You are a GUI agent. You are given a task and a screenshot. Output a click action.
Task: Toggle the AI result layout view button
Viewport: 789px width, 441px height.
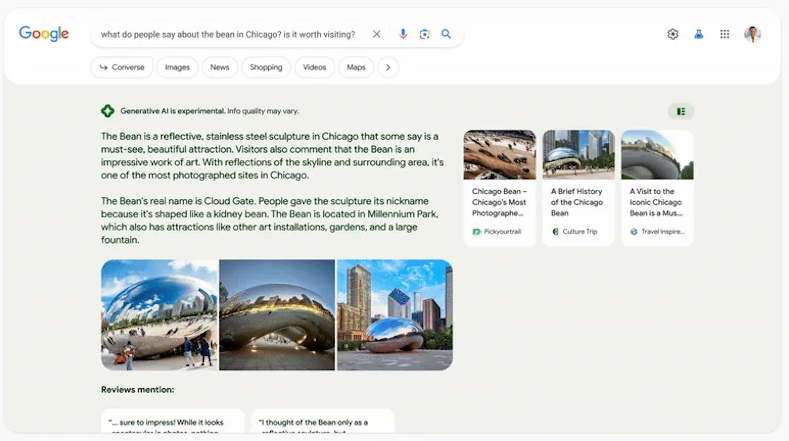(x=681, y=111)
